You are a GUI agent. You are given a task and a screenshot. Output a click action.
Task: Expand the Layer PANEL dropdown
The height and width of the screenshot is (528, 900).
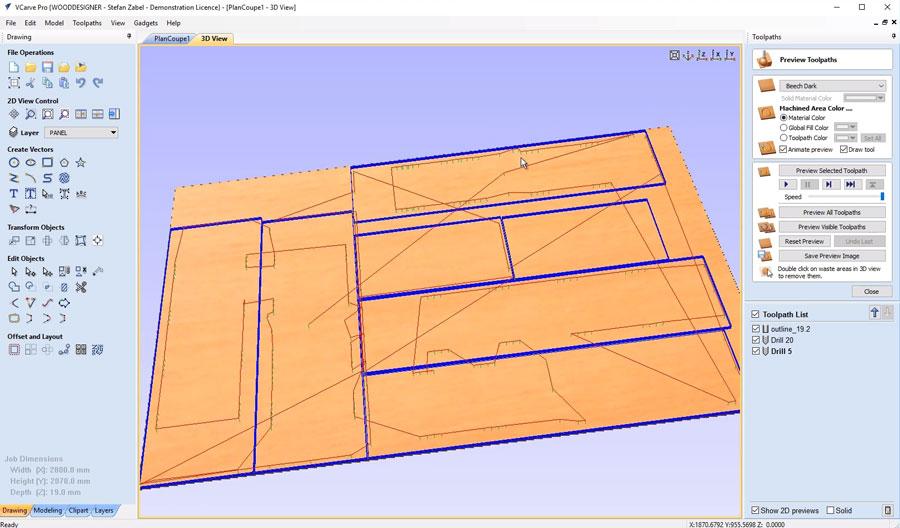81,132
